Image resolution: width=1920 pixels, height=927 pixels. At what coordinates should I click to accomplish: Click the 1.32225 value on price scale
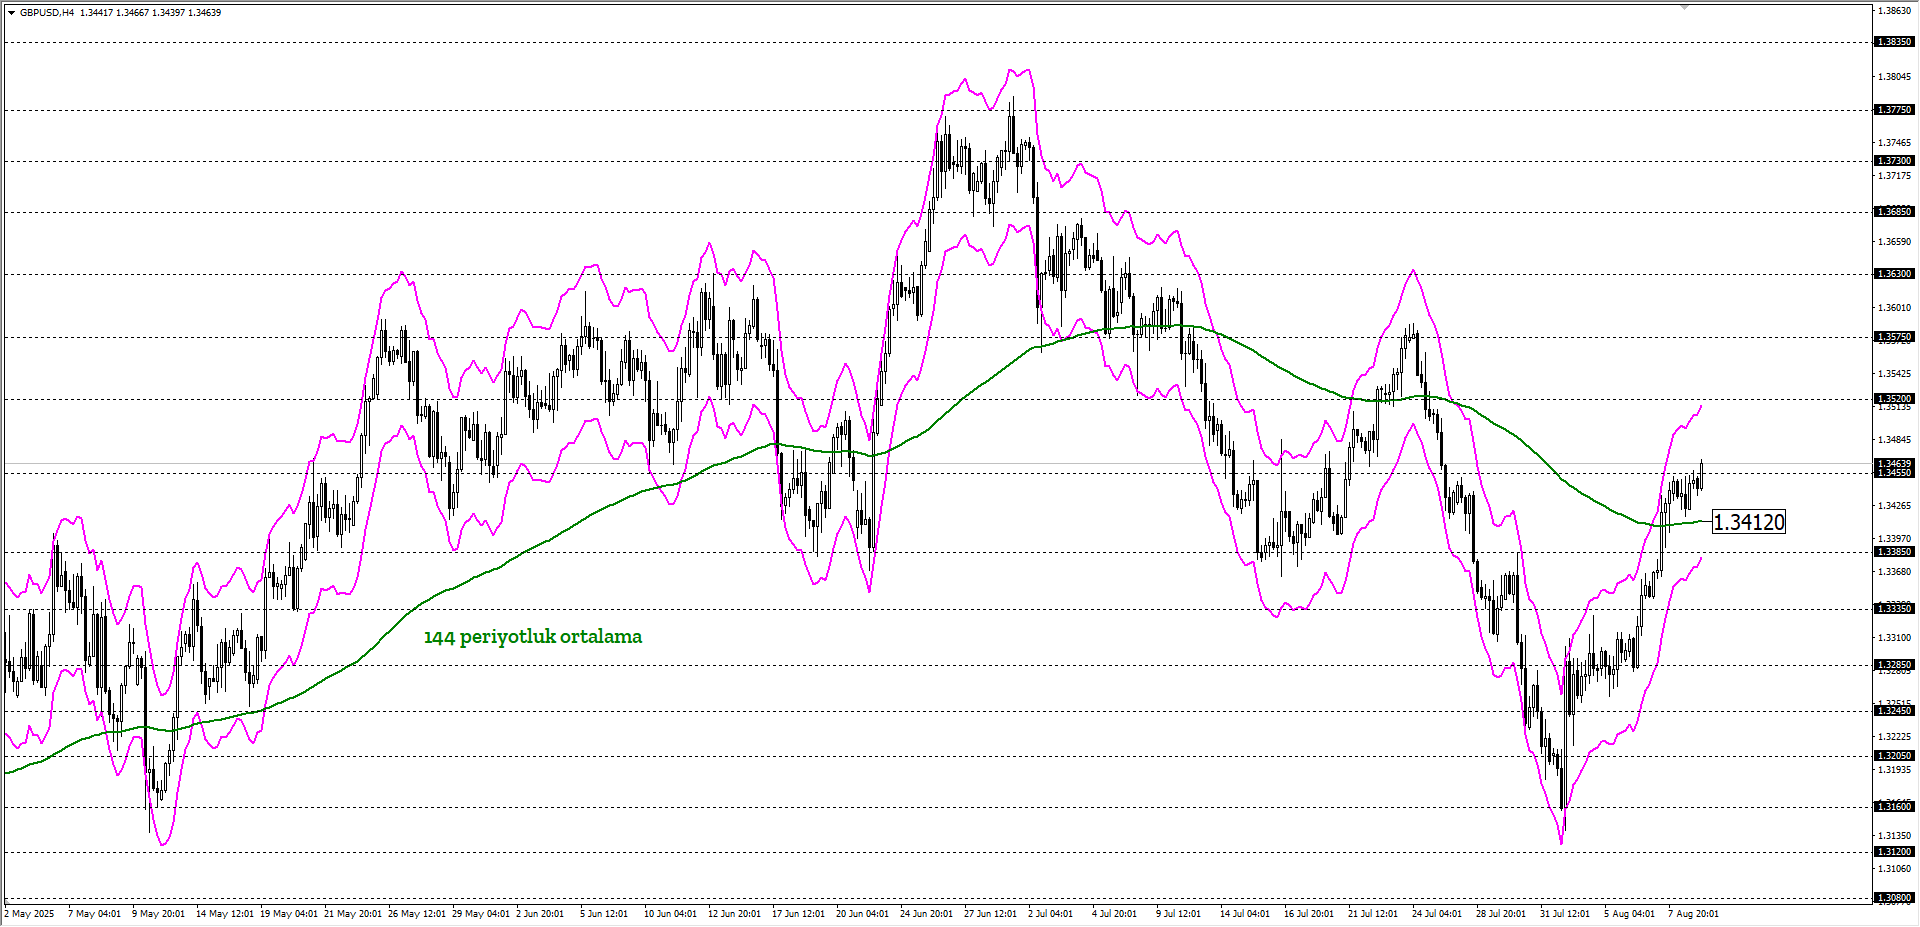pos(1895,737)
